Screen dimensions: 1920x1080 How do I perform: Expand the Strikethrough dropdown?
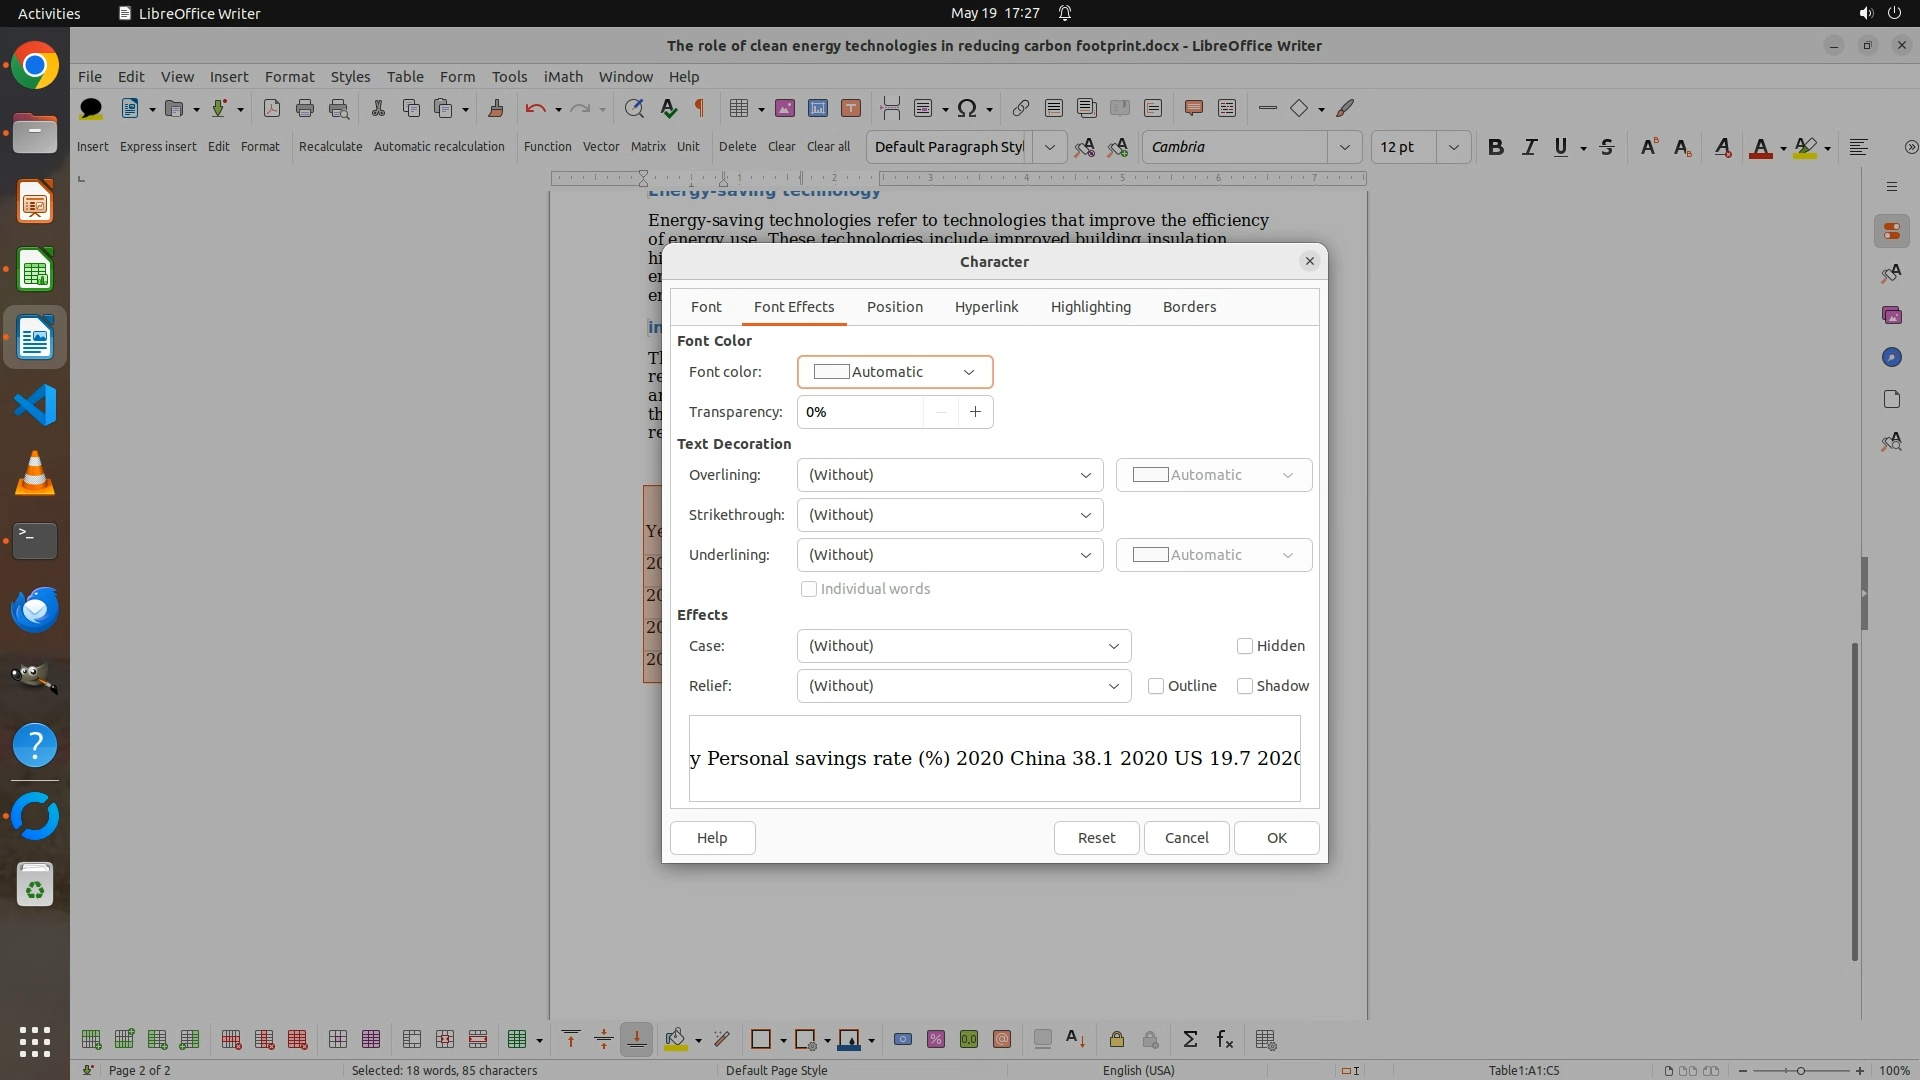tap(949, 515)
